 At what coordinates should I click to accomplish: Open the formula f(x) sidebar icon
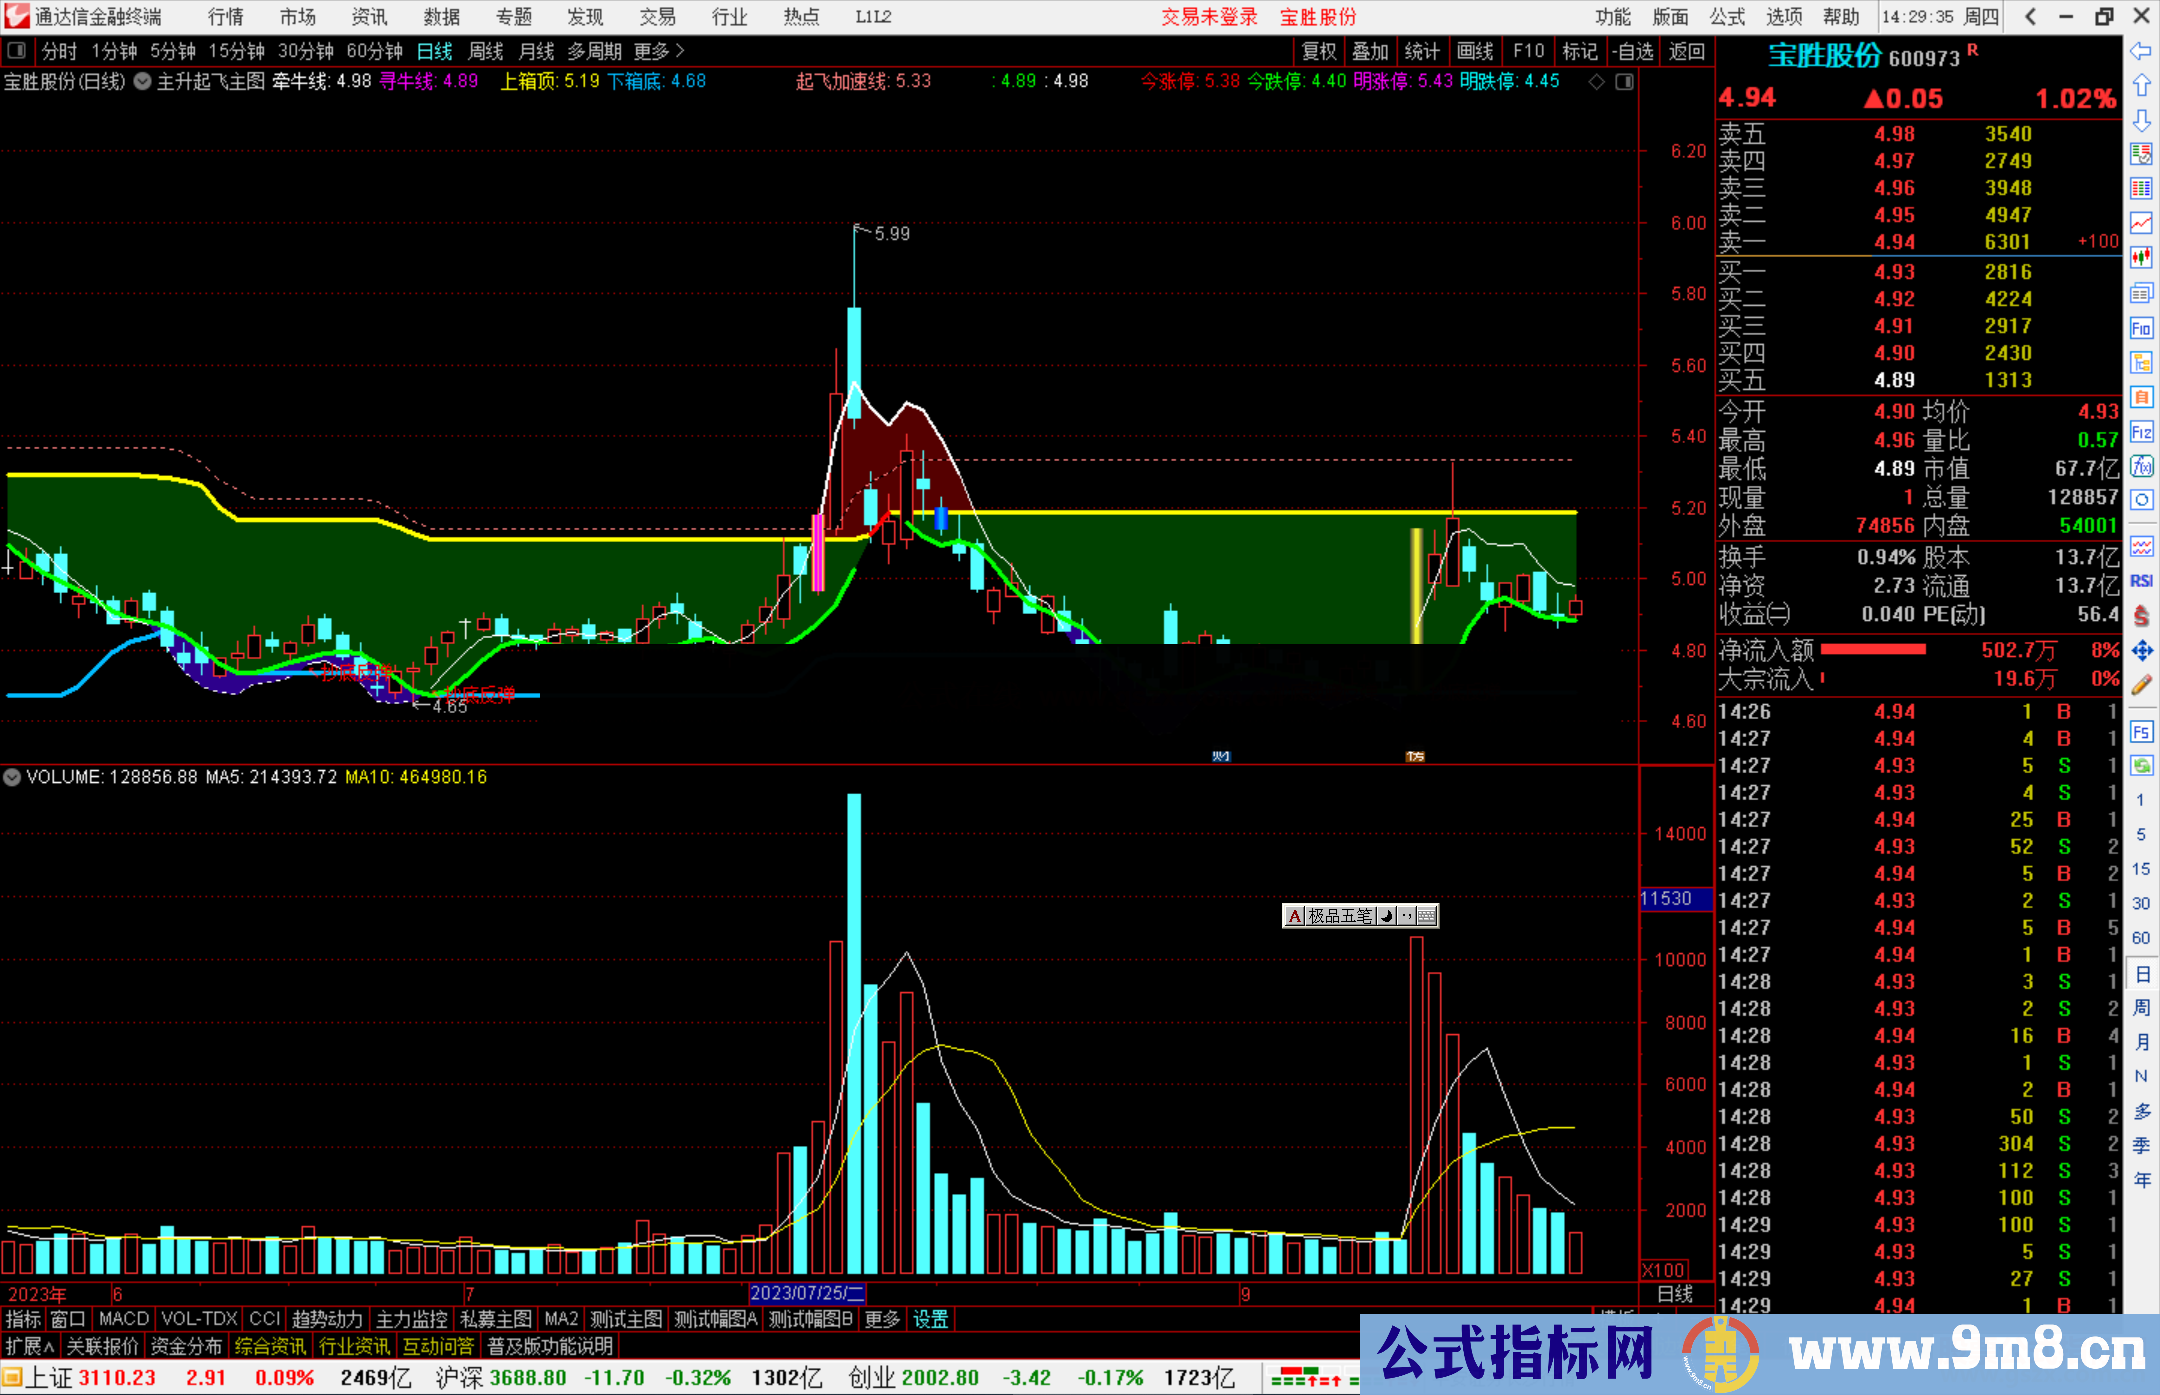[2141, 466]
